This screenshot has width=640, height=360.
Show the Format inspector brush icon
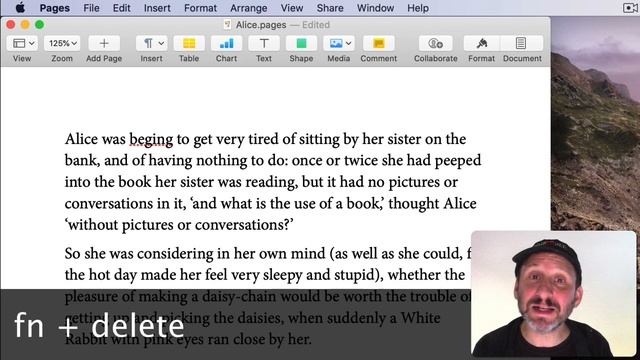pyautogui.click(x=482, y=43)
